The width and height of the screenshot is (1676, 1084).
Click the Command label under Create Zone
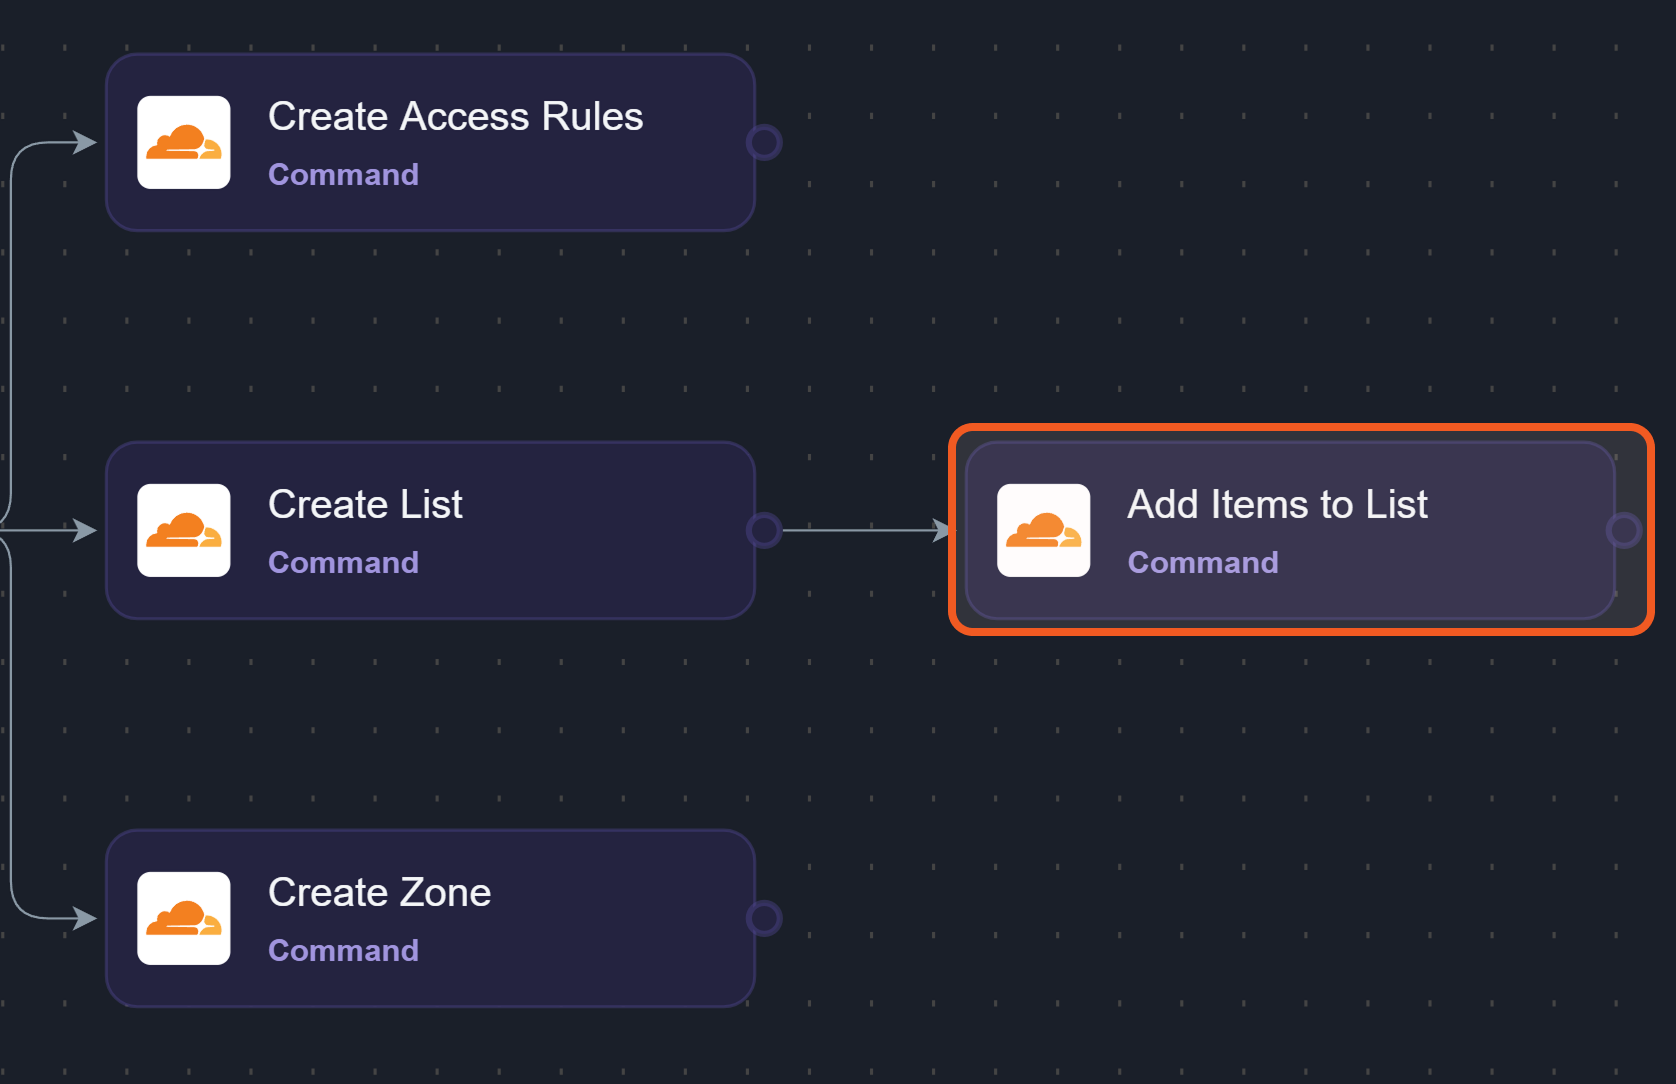343,950
